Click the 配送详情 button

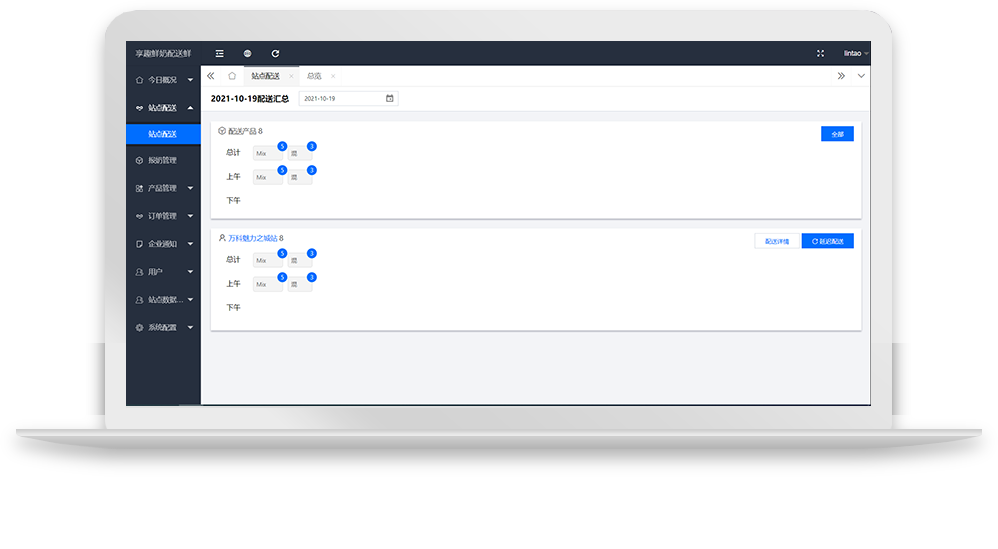777,241
